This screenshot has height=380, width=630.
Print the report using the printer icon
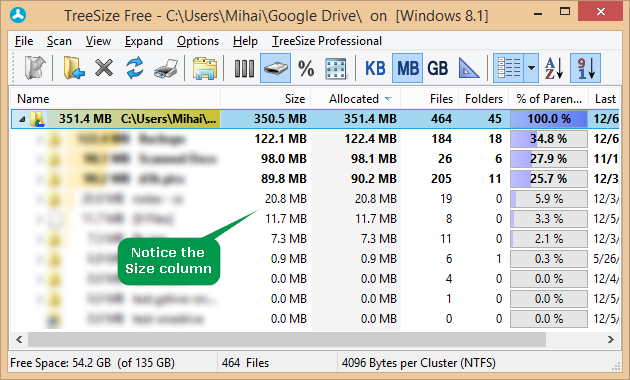click(x=166, y=68)
